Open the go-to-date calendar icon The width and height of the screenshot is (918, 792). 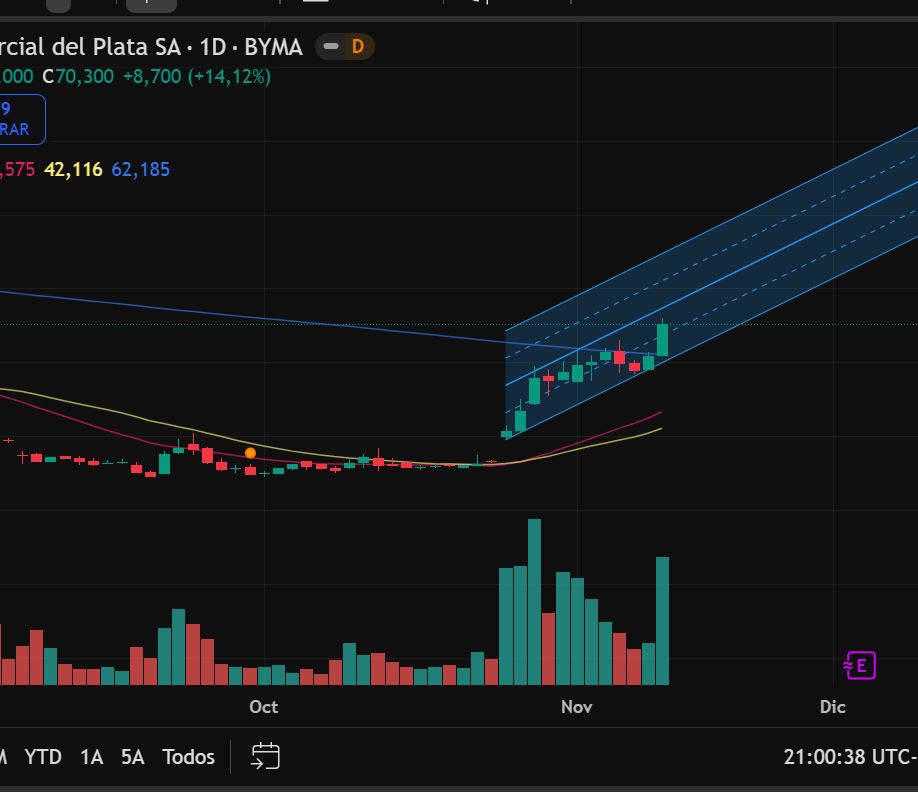point(265,756)
